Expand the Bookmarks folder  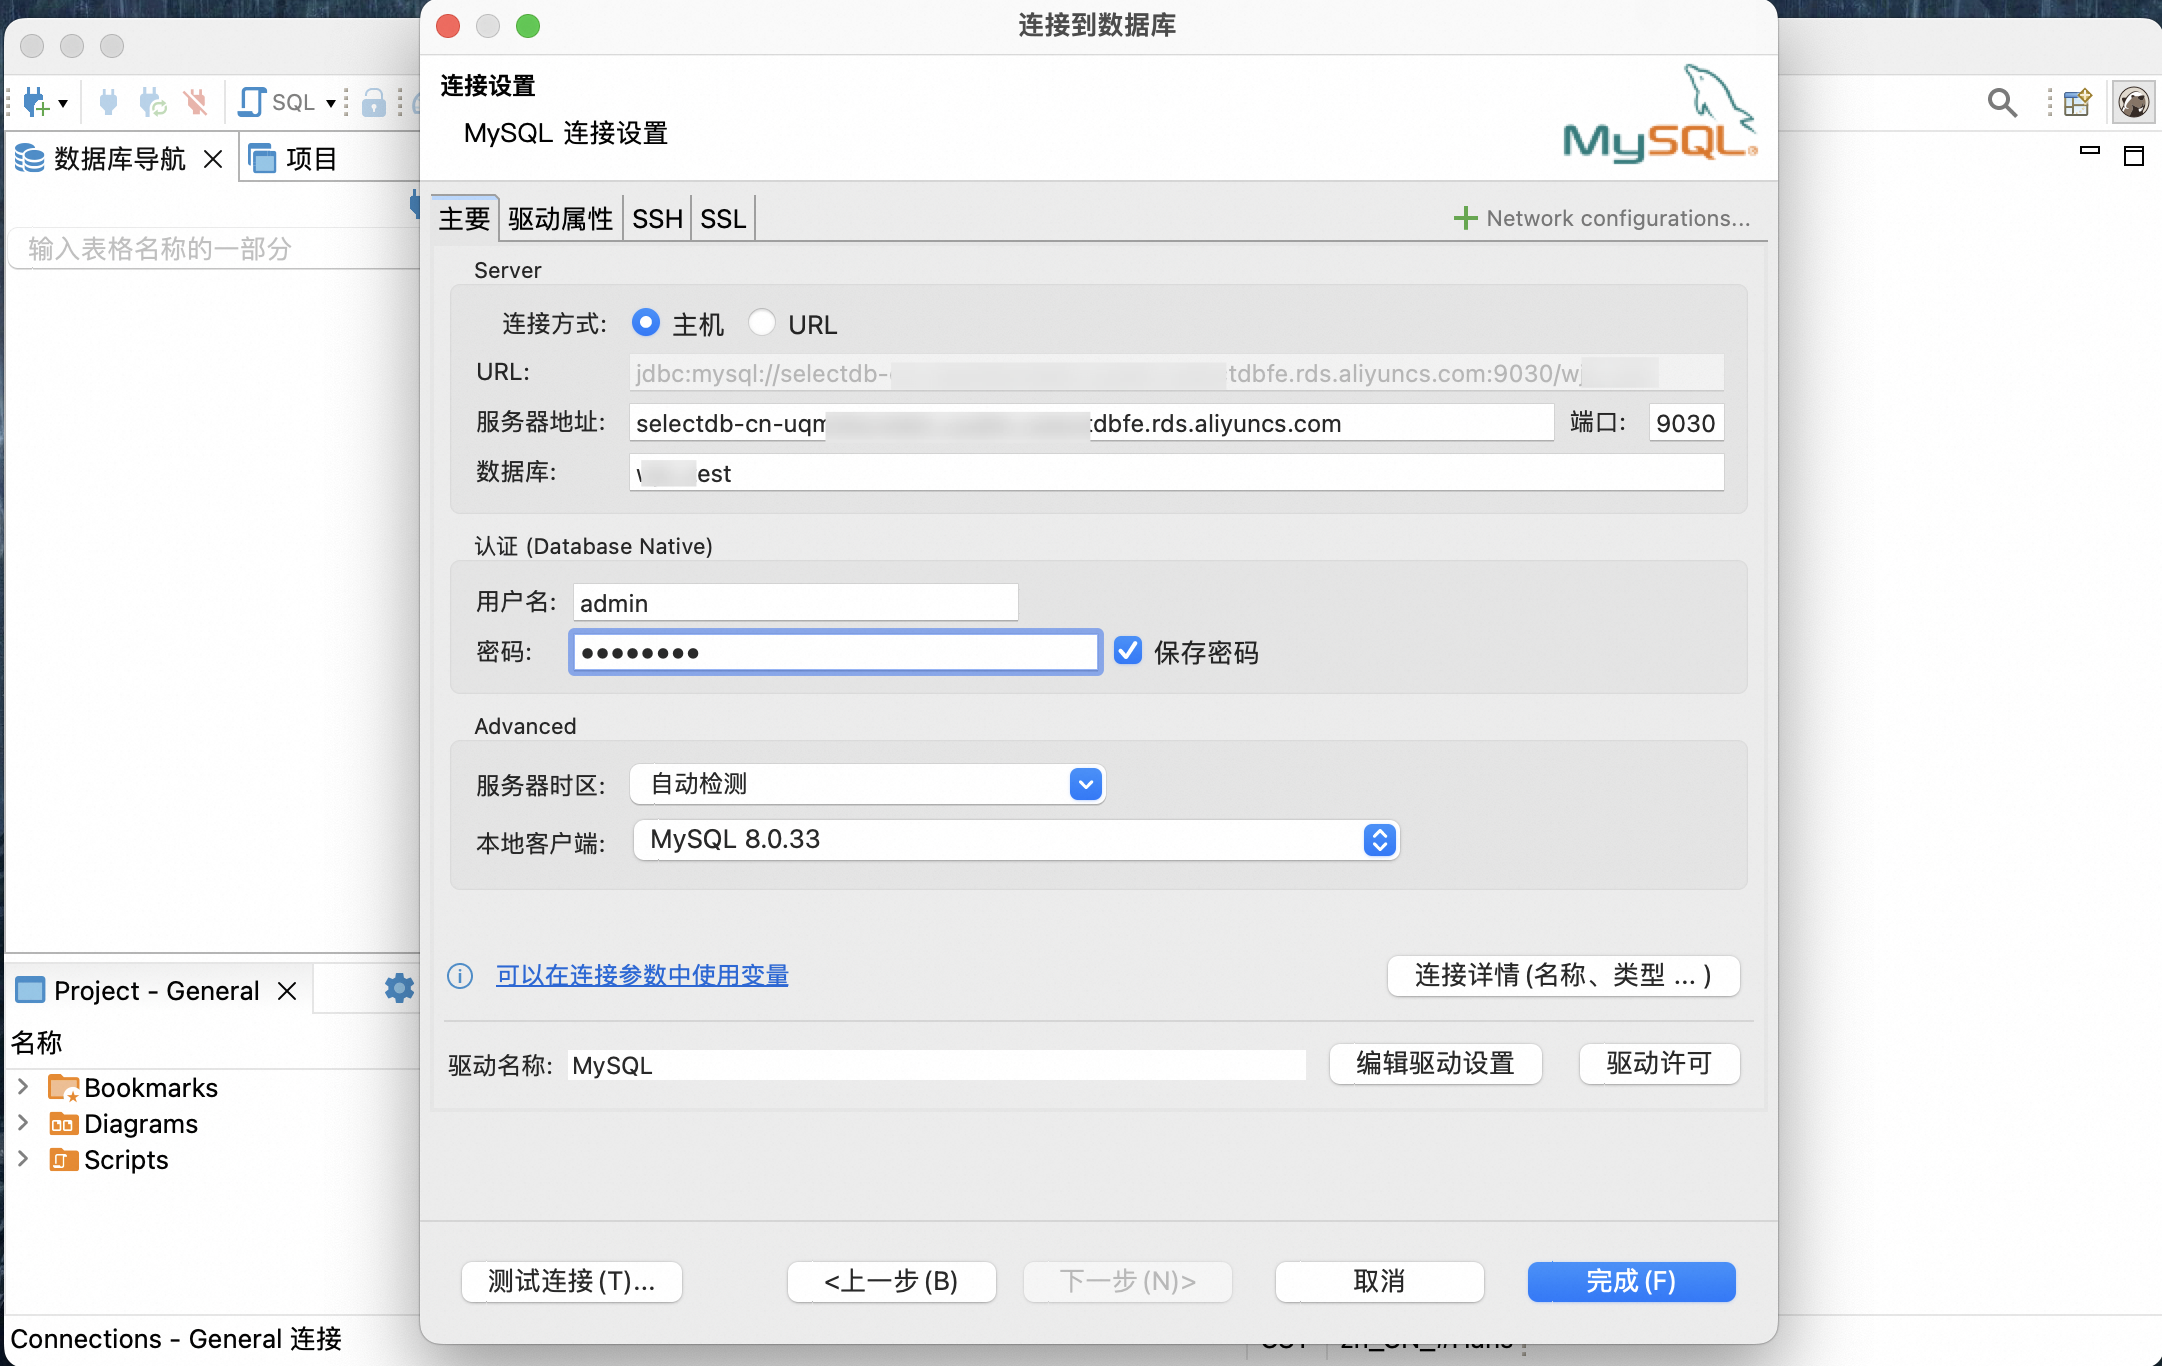coord(23,1087)
